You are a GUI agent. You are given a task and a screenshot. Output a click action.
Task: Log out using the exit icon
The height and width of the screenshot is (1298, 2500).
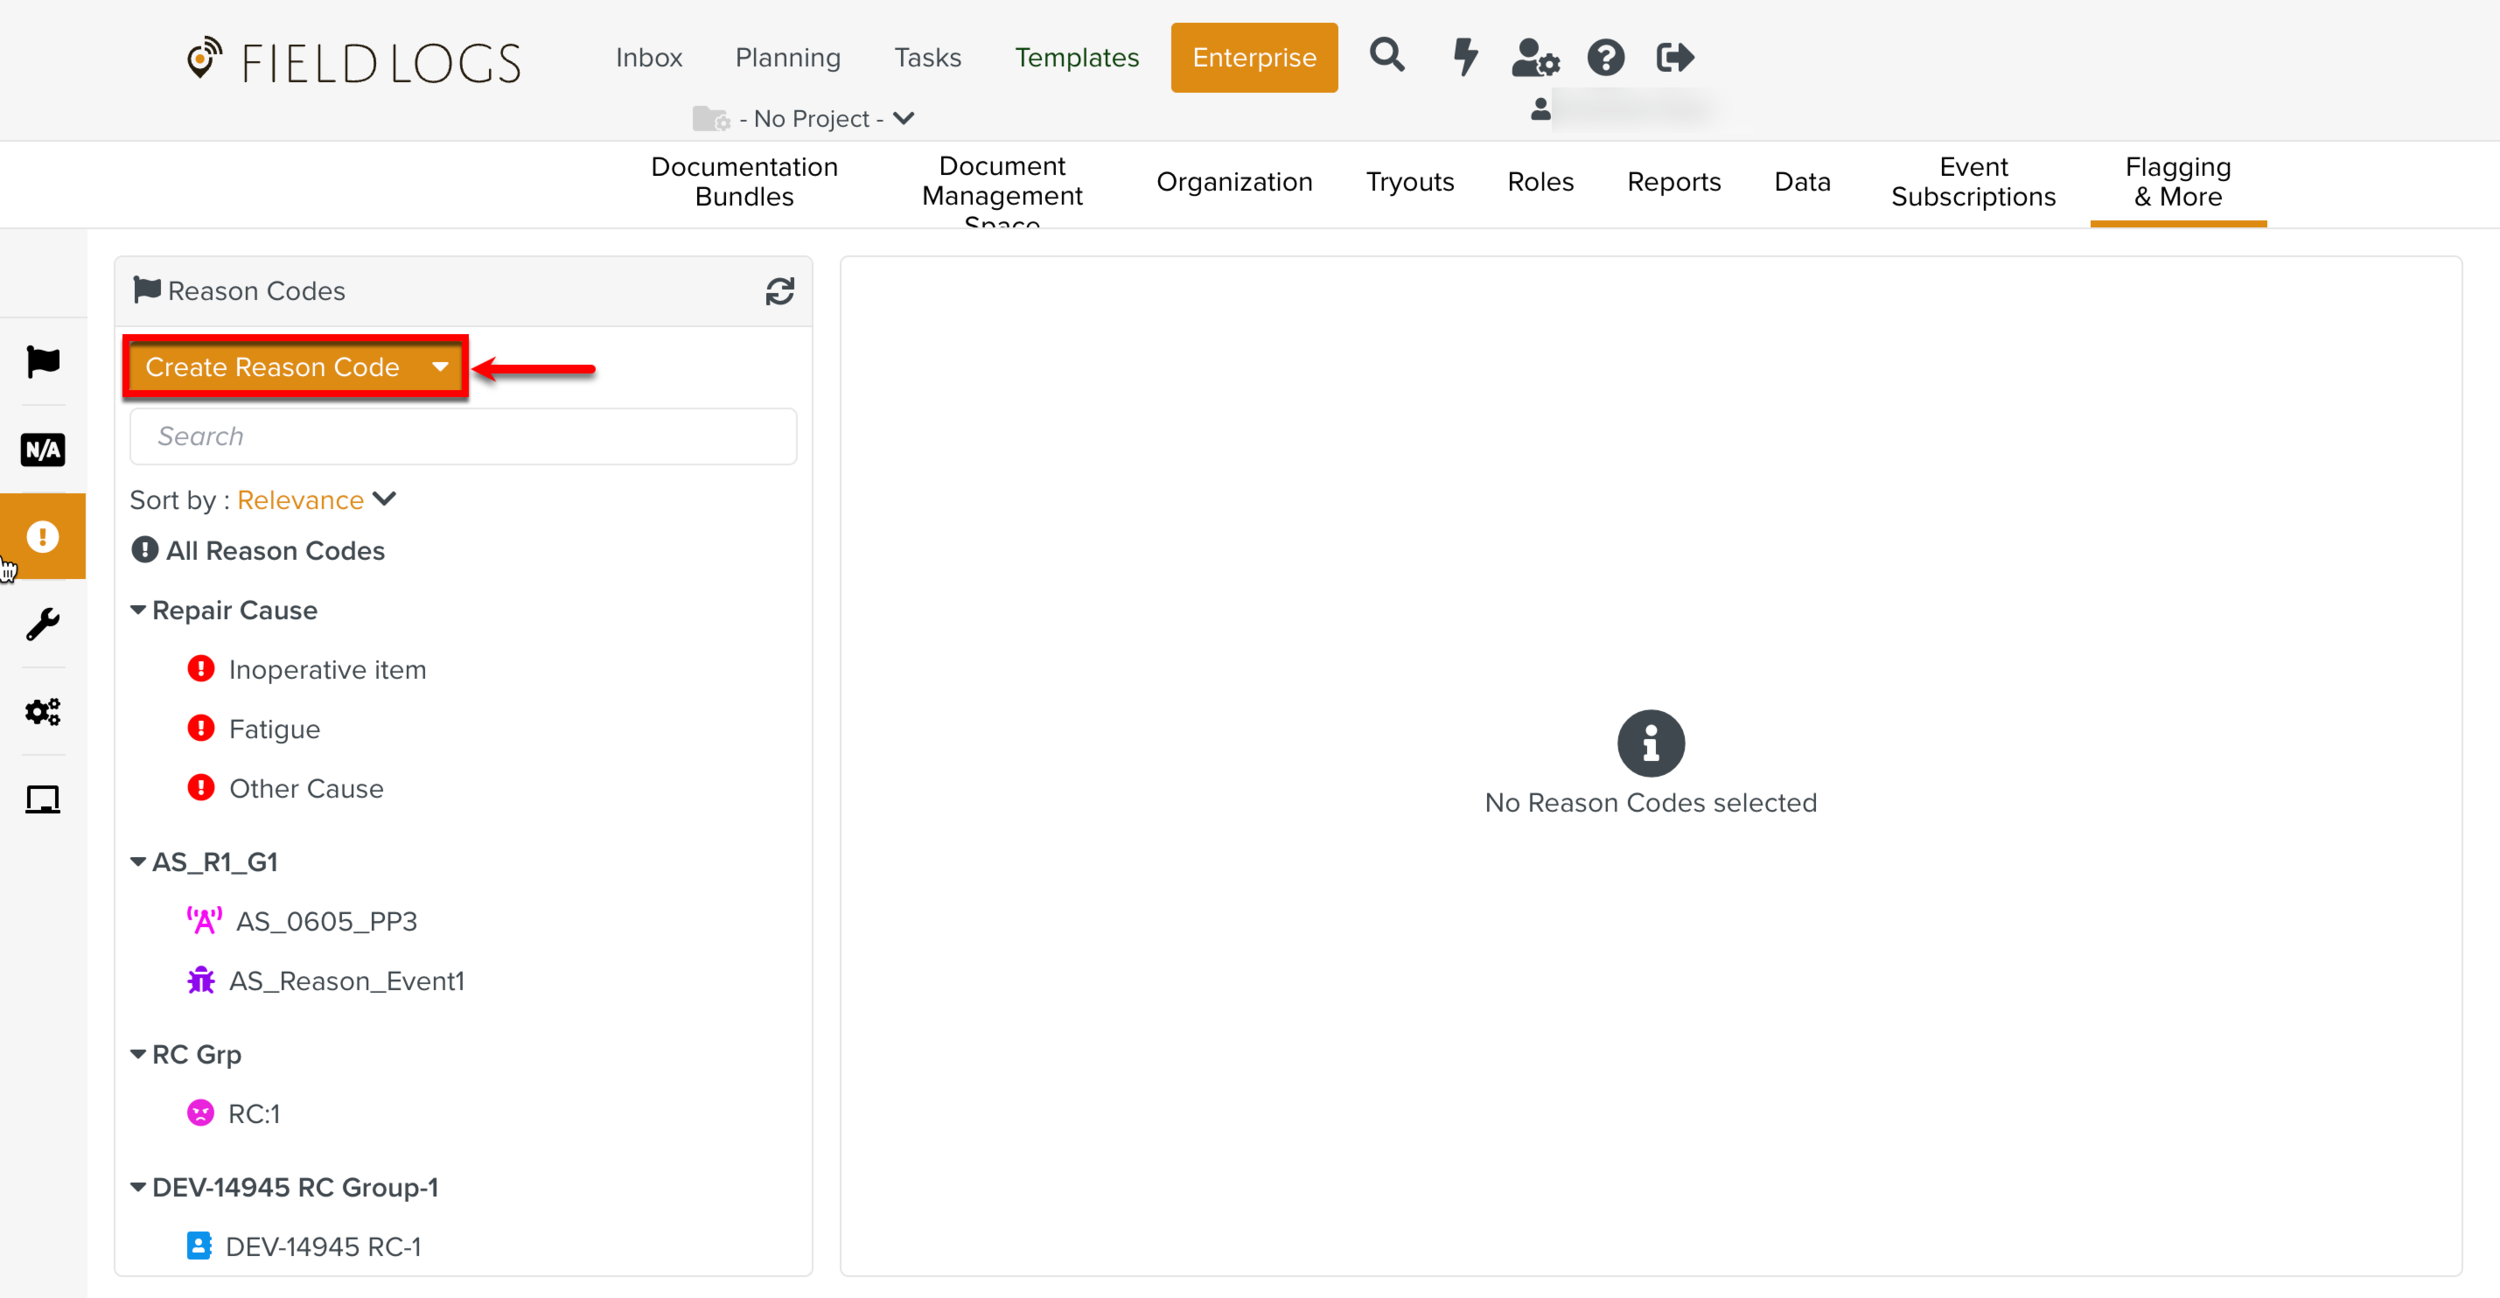(1674, 58)
